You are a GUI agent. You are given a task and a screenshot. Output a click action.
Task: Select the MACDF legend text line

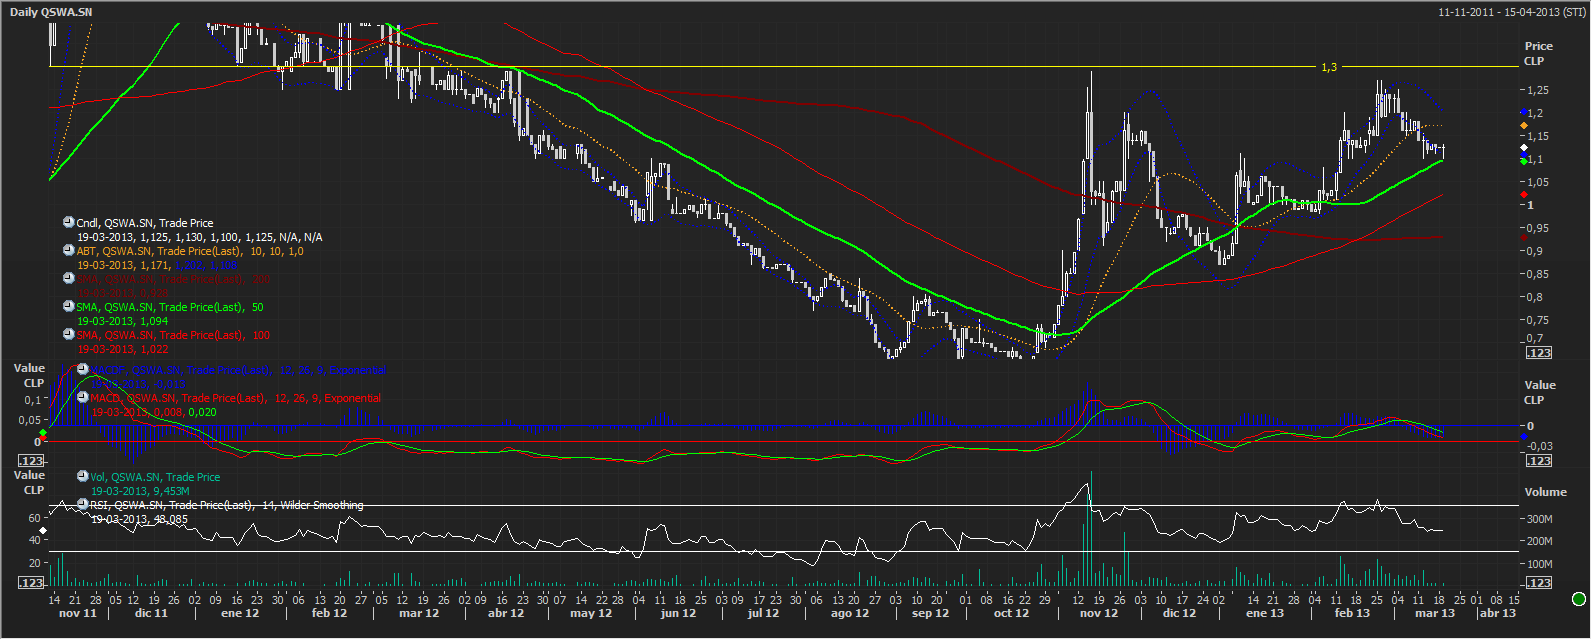pyautogui.click(x=240, y=370)
